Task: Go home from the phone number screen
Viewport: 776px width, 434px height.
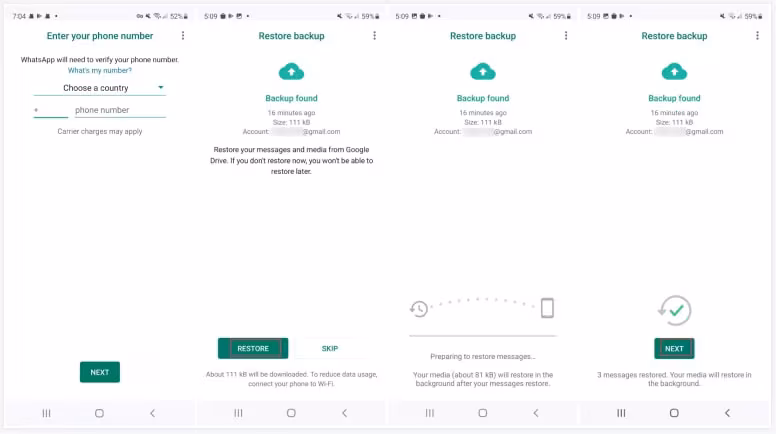Action: [99, 413]
